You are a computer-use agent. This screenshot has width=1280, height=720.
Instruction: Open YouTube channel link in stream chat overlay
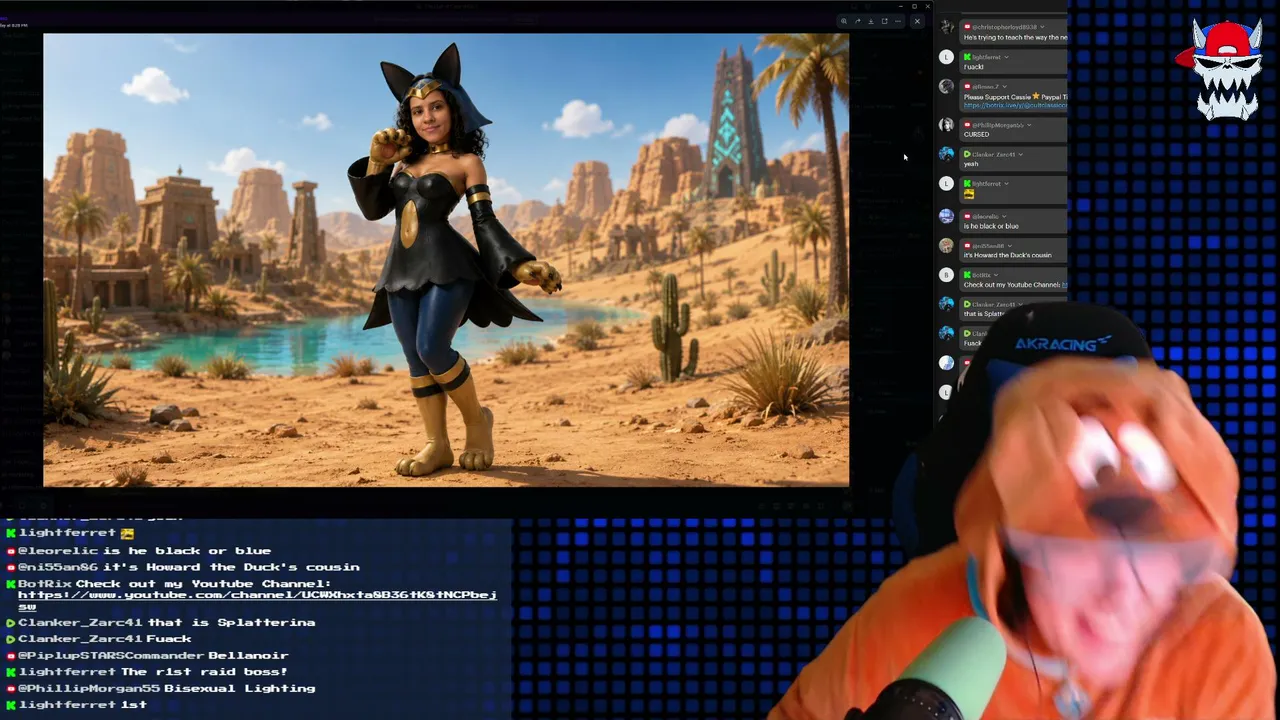(257, 600)
